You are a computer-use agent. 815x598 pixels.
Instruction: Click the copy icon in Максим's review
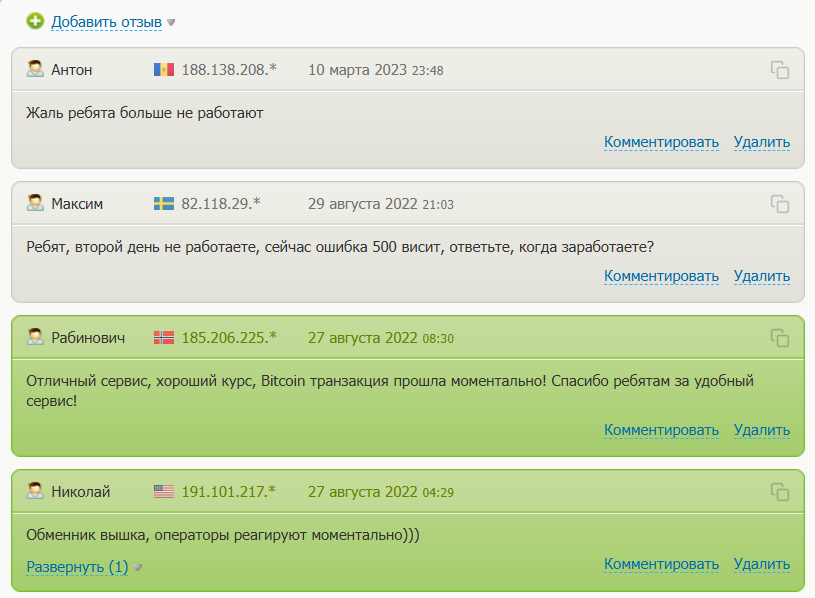pos(780,204)
